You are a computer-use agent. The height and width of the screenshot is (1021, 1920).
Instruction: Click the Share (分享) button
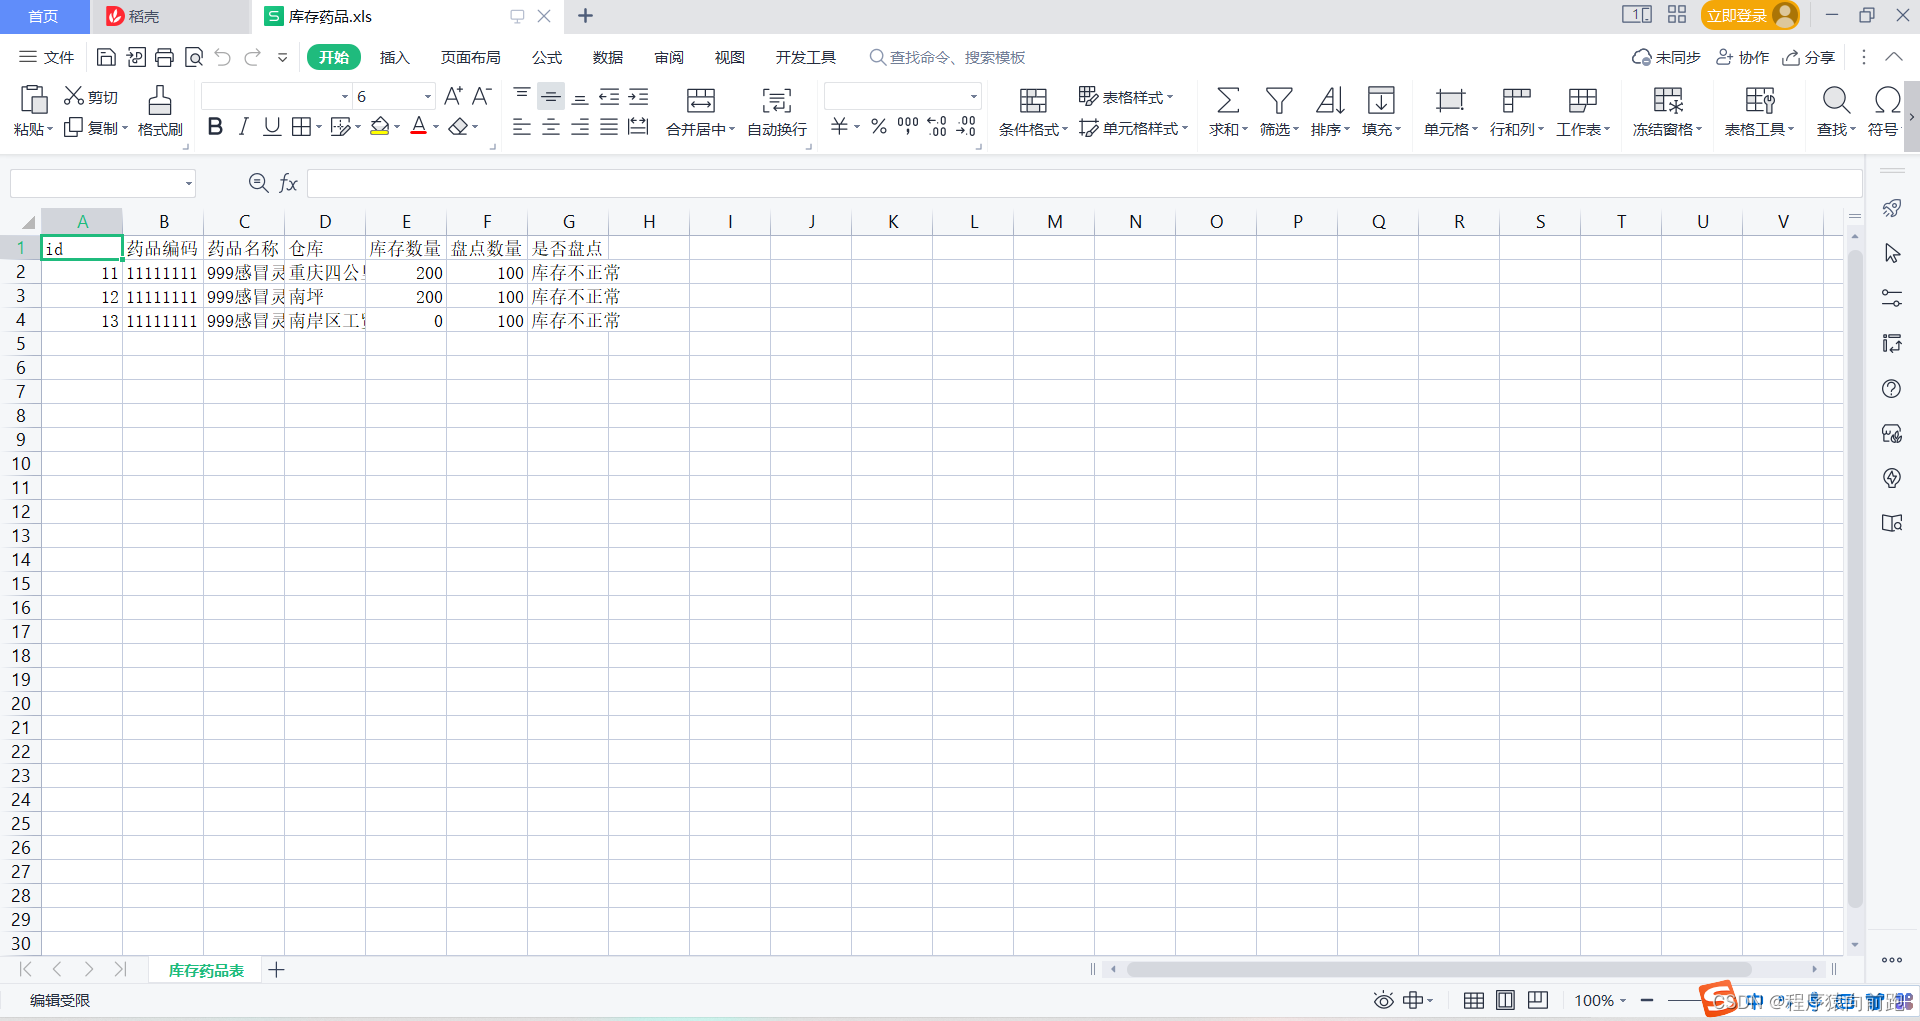[x=1809, y=57]
